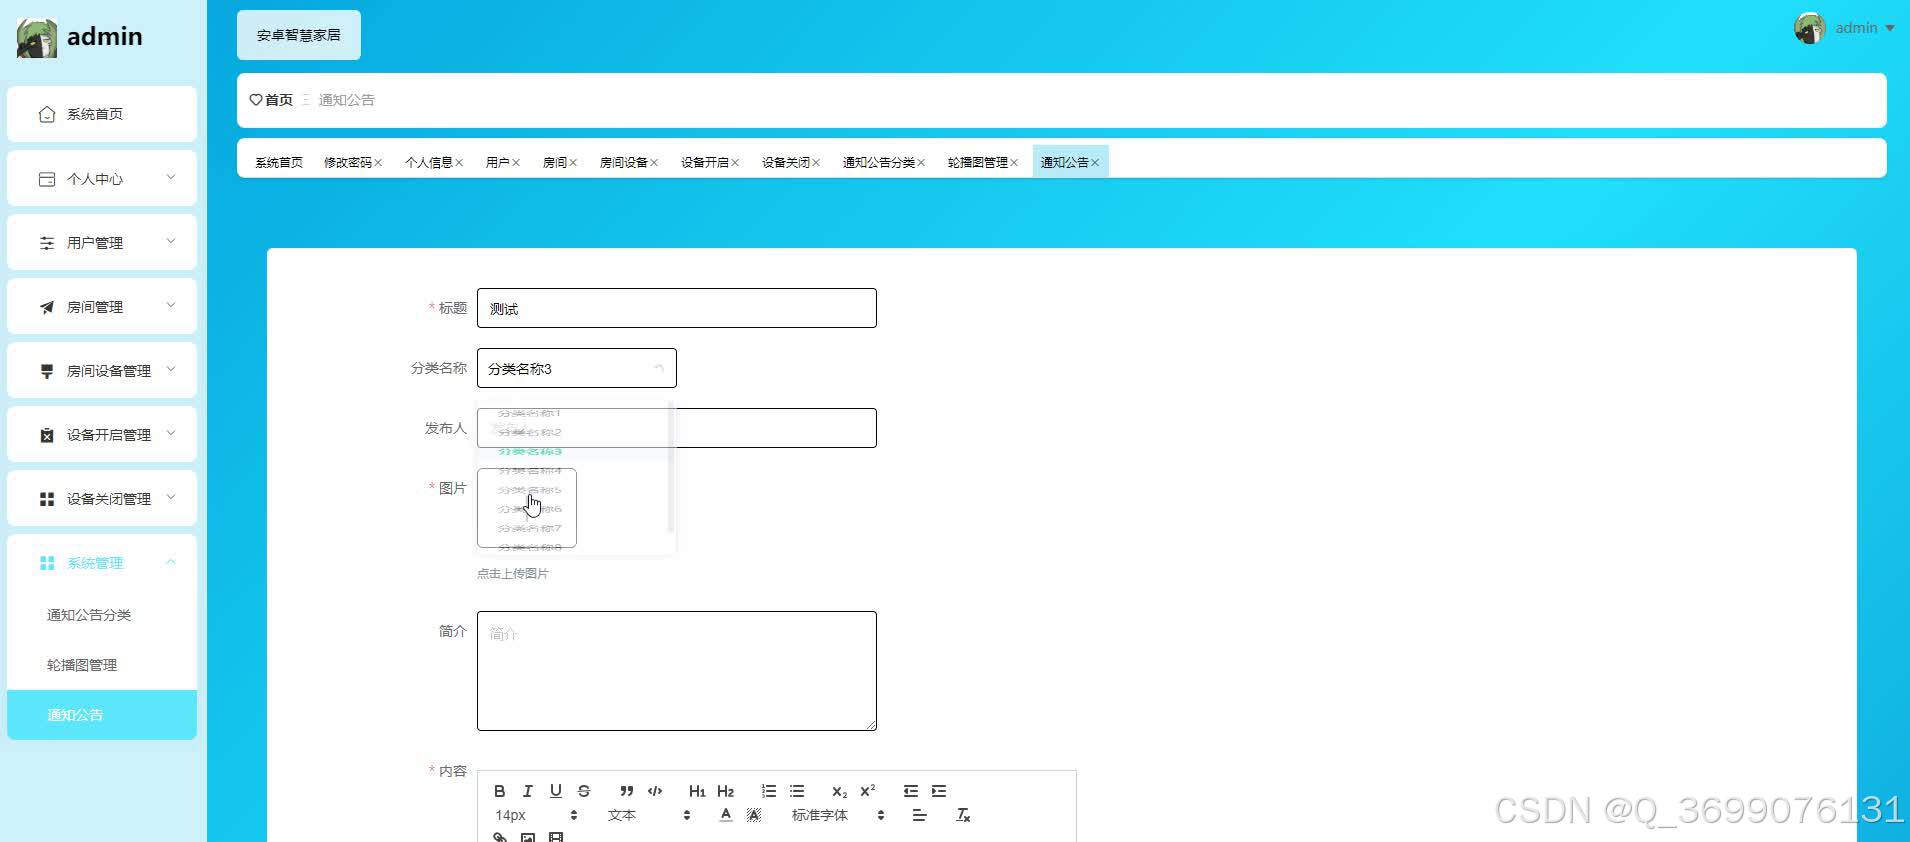Click the admin avatar in top right
1910x842 pixels.
(x=1810, y=28)
